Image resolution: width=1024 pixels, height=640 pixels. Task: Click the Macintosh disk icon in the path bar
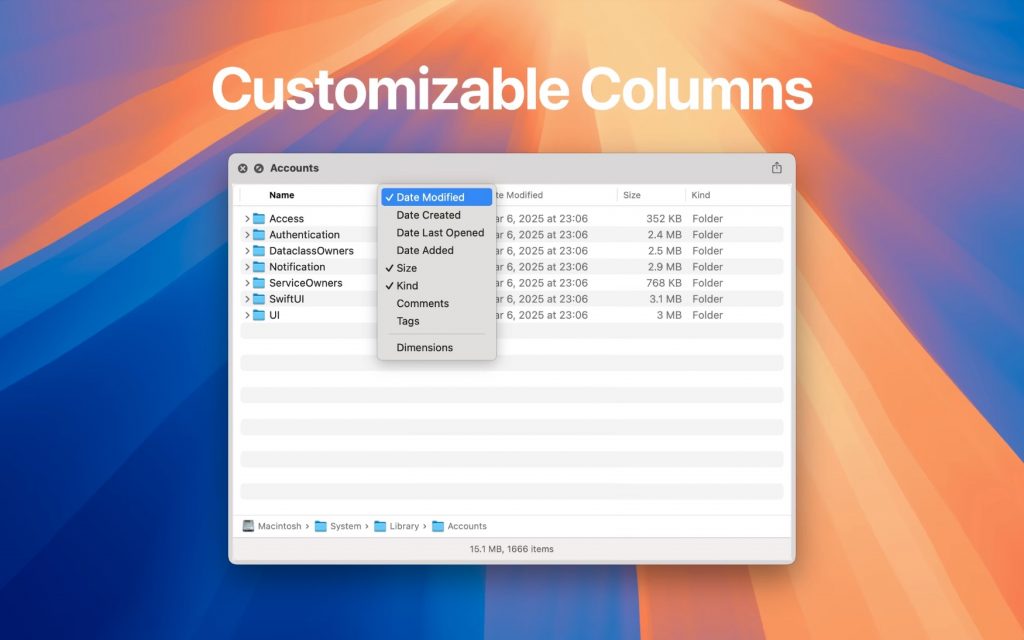(x=248, y=526)
